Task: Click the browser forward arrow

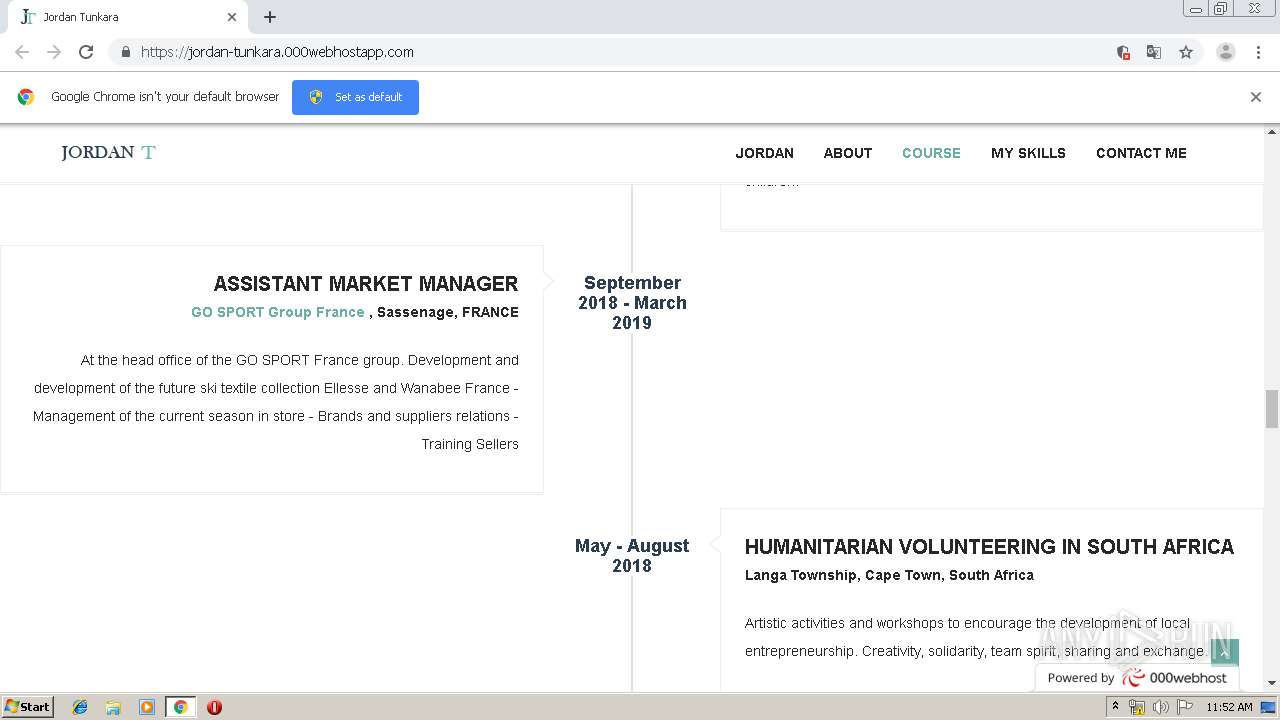Action: (x=54, y=52)
